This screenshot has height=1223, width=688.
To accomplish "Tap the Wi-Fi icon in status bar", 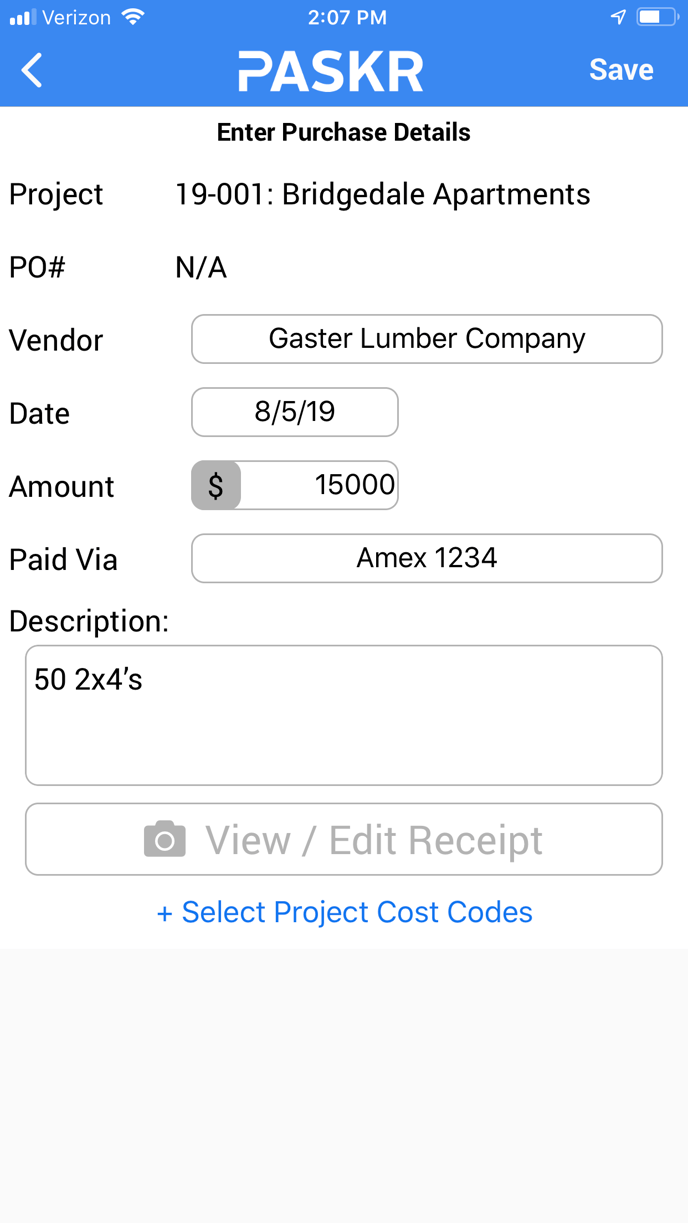I will click(x=132, y=17).
